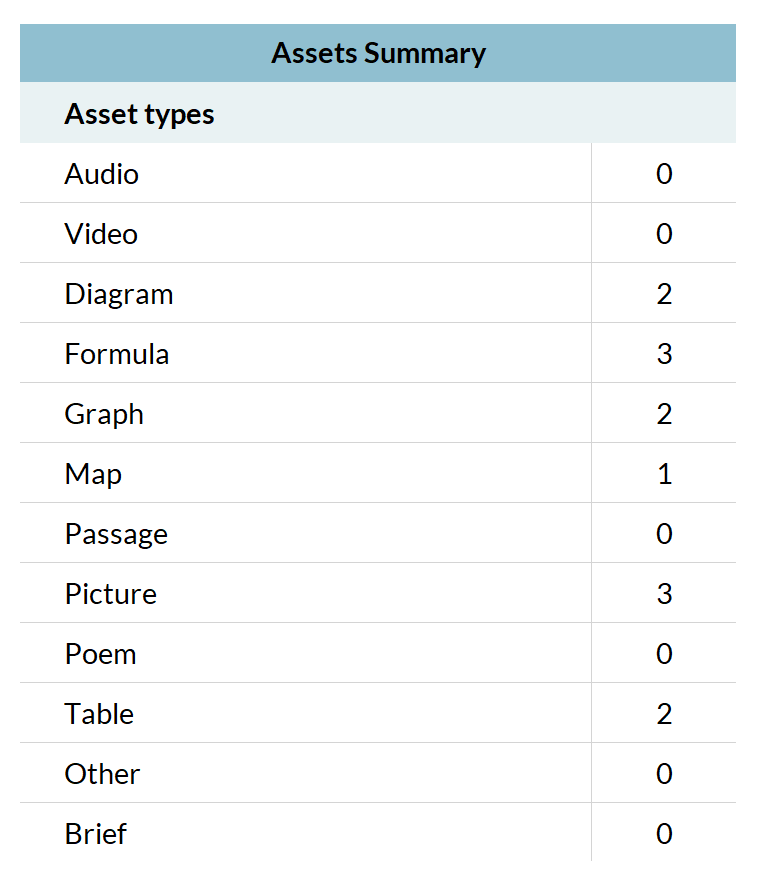Viewport: 780px width, 887px height.
Task: Click the Poem row label
Action: pyautogui.click(x=100, y=654)
